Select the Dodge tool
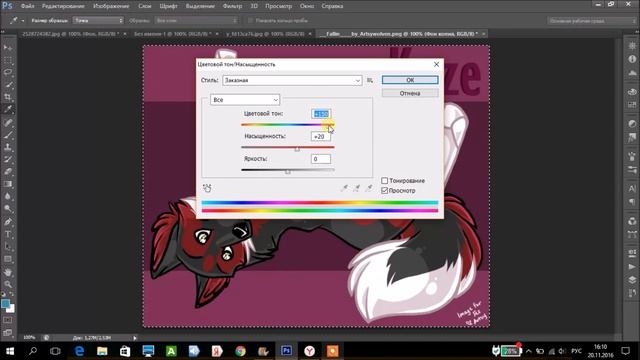Image resolution: width=640 pixels, height=360 pixels. click(x=8, y=209)
